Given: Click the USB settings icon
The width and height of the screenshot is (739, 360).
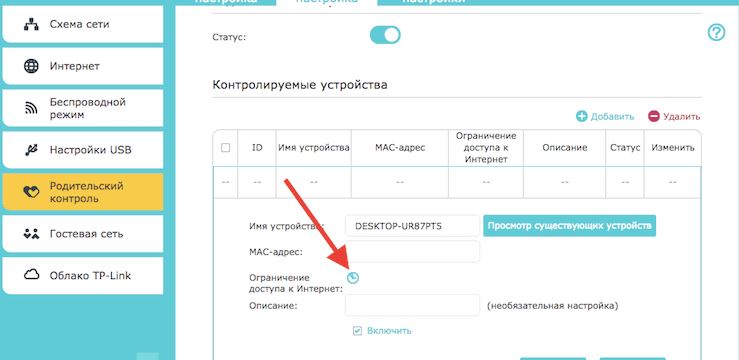Looking at the screenshot, I should coord(31,150).
